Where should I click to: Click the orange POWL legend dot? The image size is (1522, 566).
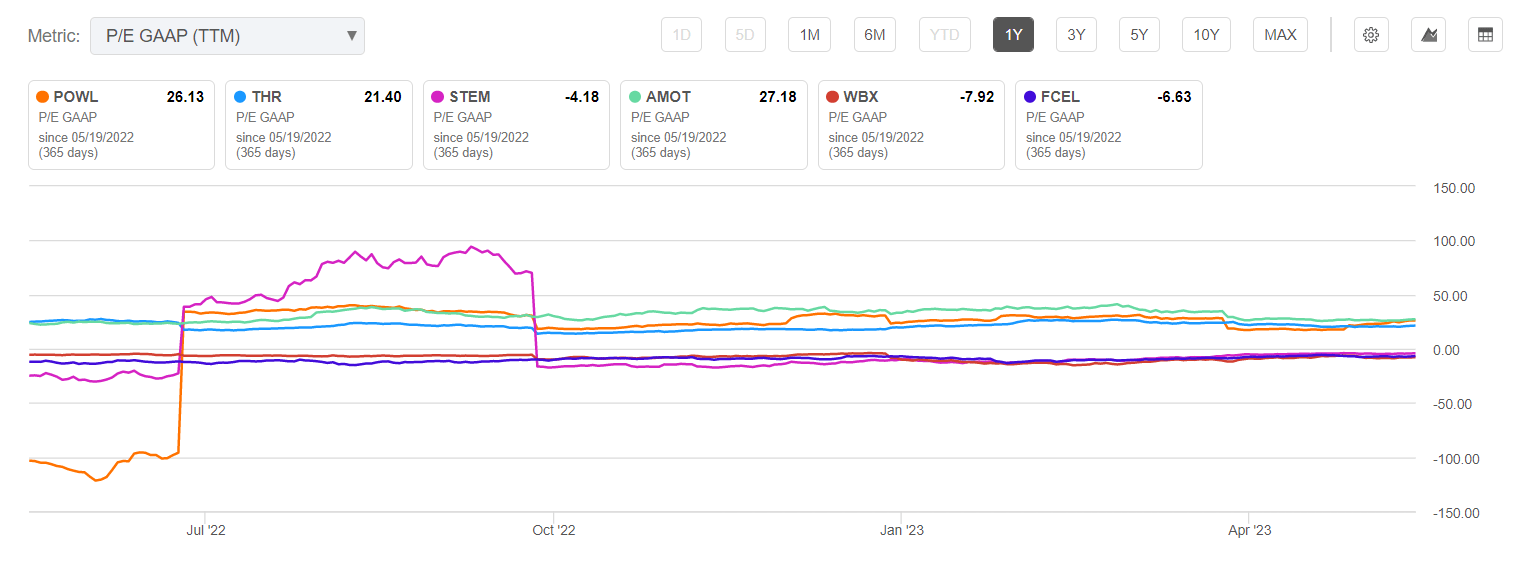42,97
